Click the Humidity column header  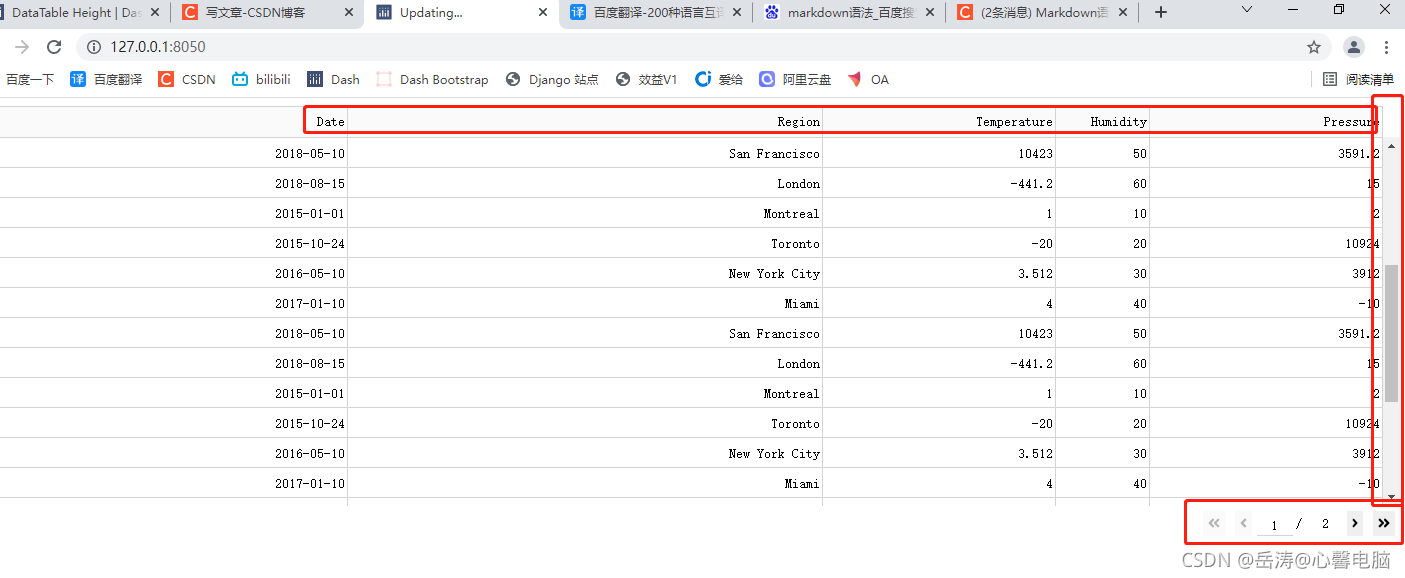(x=1102, y=121)
